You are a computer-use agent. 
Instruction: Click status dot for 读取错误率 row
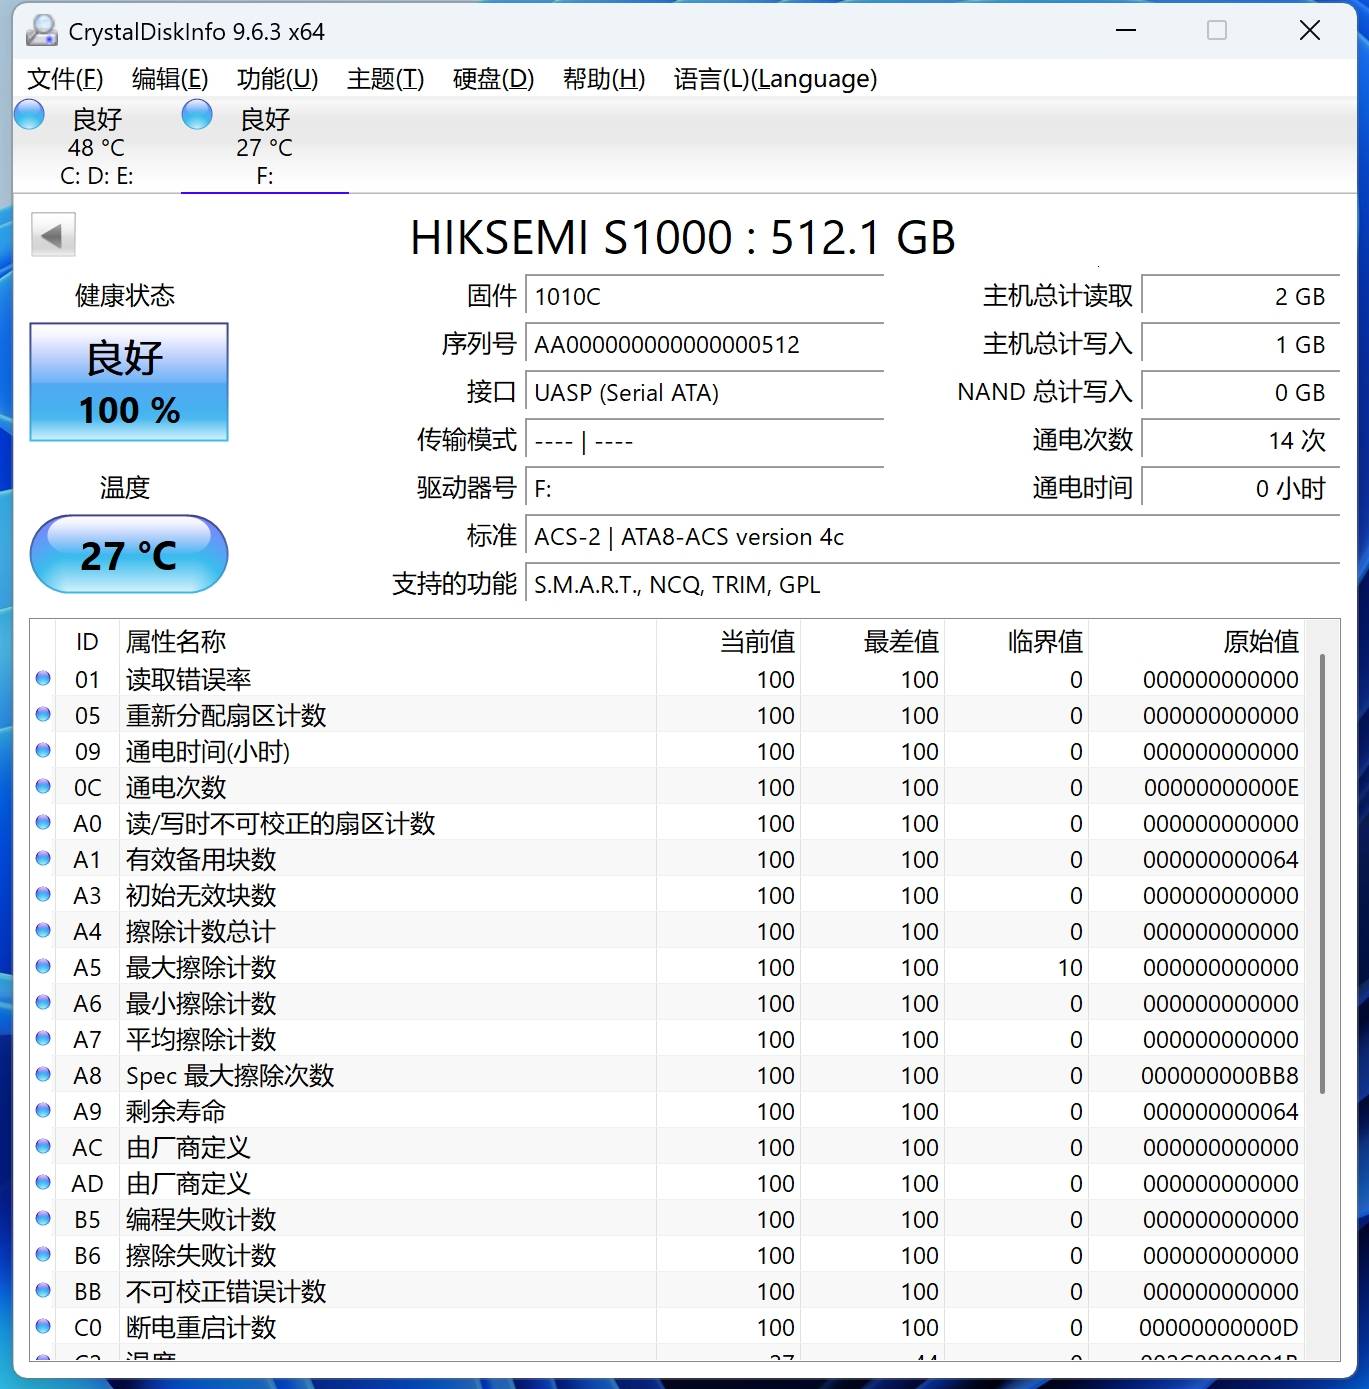[43, 678]
